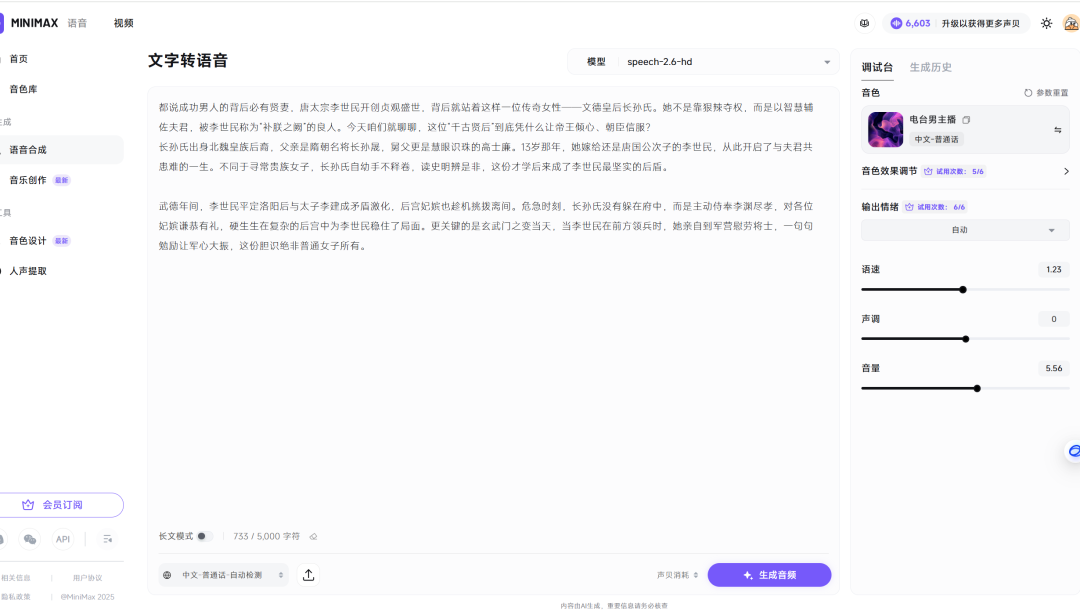Viewport: 1080px width, 614px height.
Task: Click the 语速 value field 1.23
Action: pos(1054,269)
